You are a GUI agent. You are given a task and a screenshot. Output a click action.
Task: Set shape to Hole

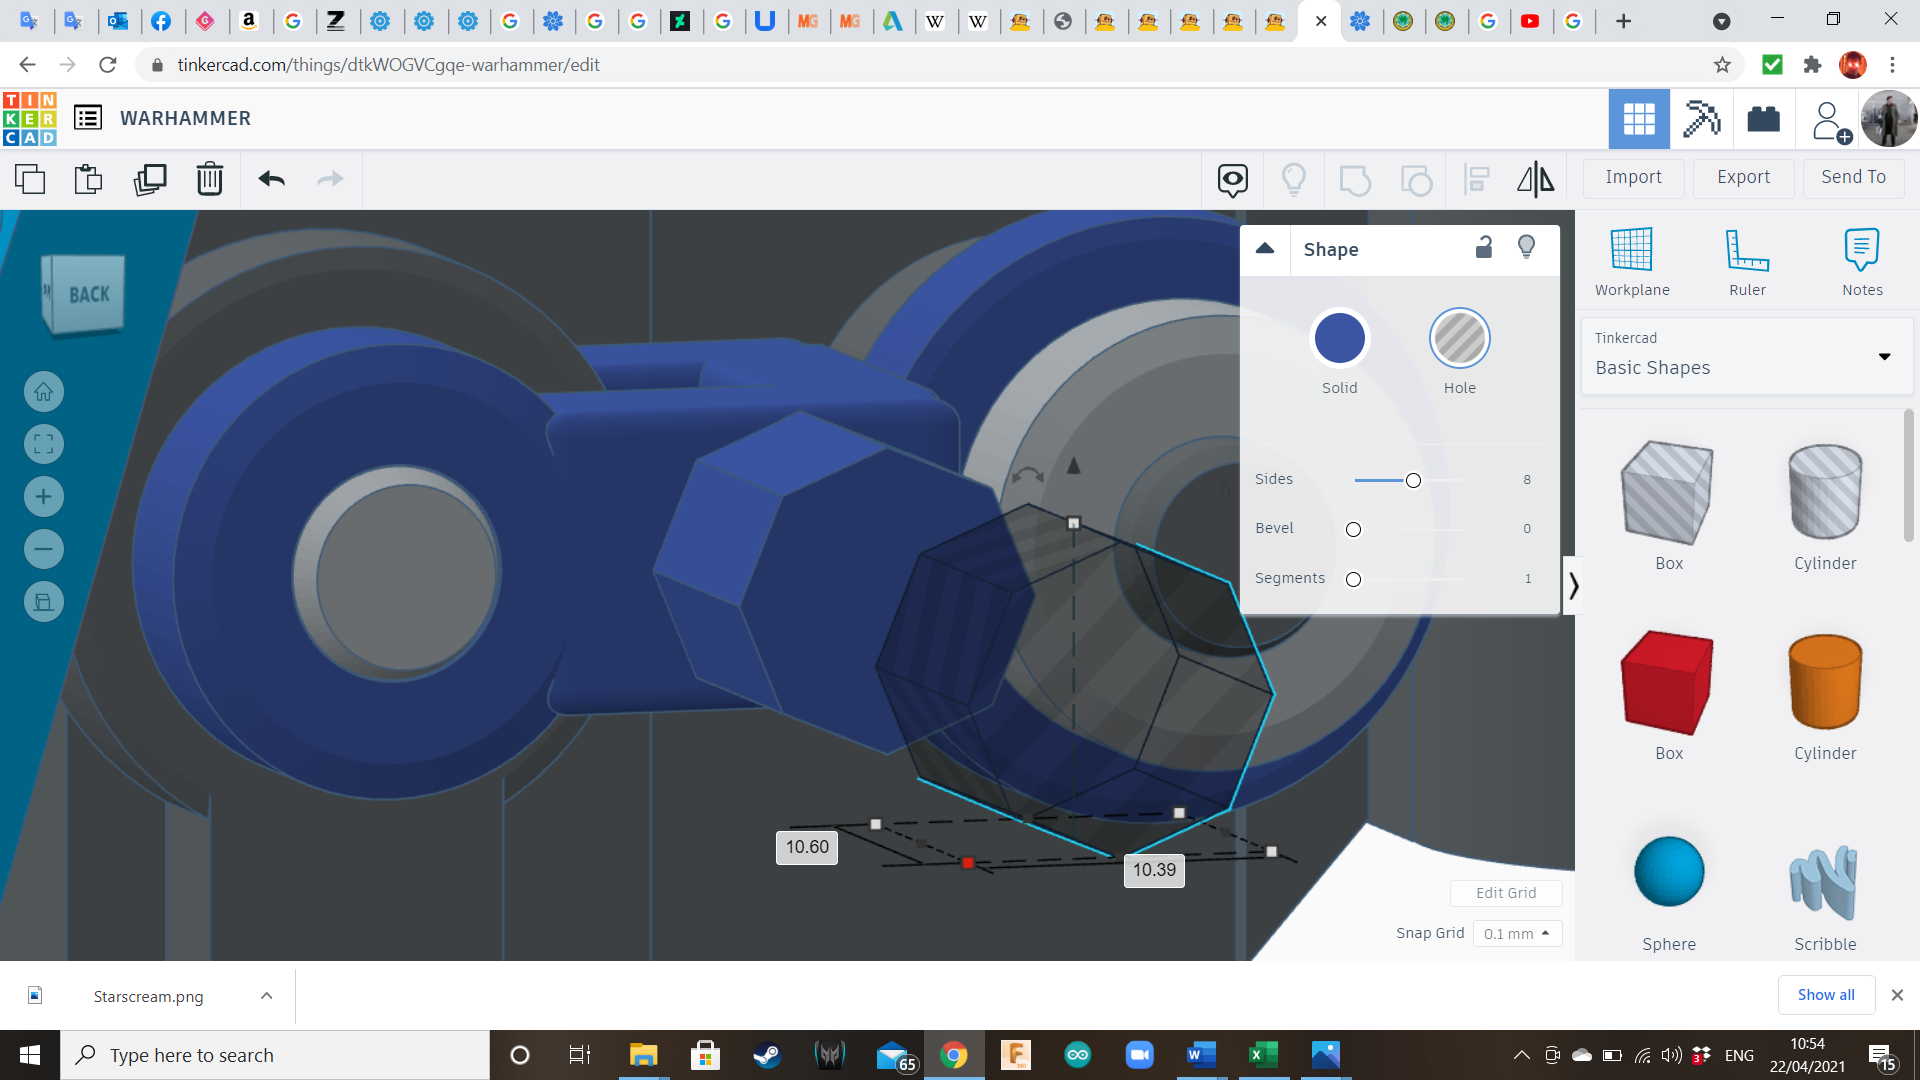(1459, 339)
